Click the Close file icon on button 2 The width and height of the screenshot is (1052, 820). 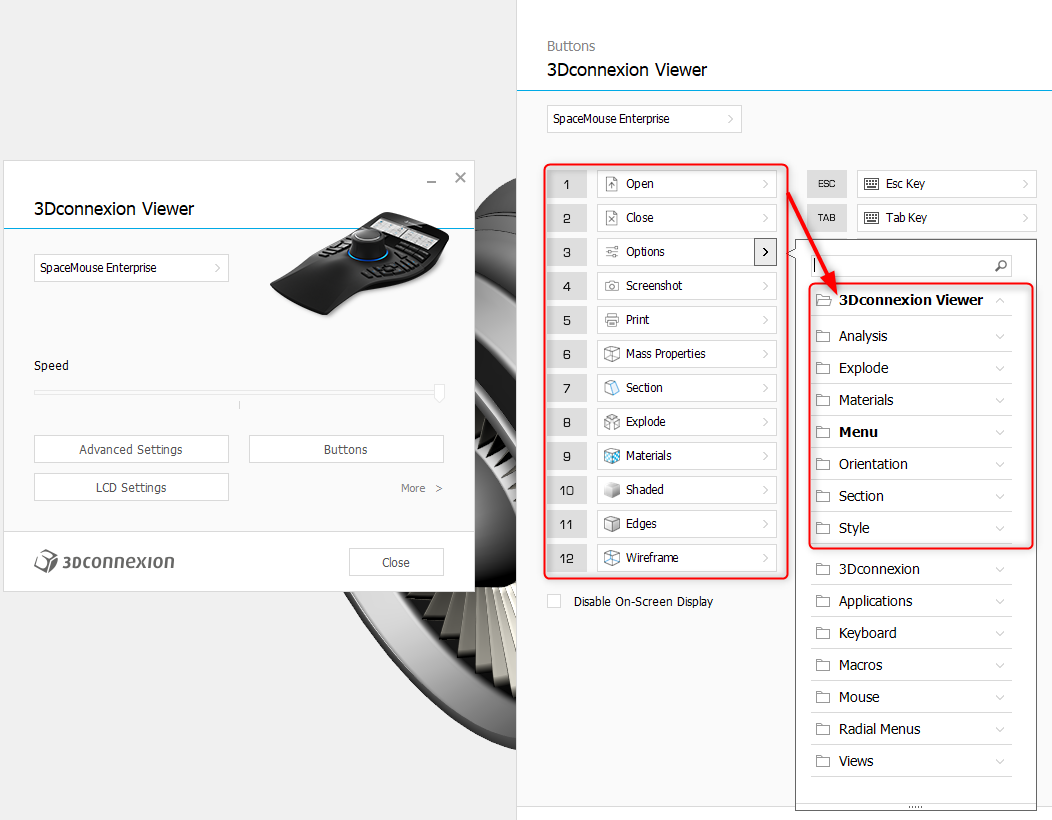pyautogui.click(x=611, y=217)
